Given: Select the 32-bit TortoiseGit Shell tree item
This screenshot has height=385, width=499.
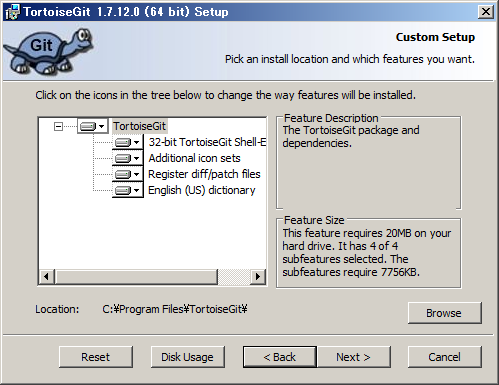Looking at the screenshot, I should pos(207,142).
